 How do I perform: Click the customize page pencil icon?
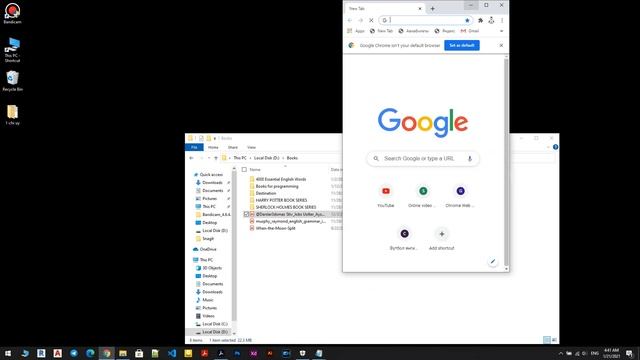click(x=493, y=262)
